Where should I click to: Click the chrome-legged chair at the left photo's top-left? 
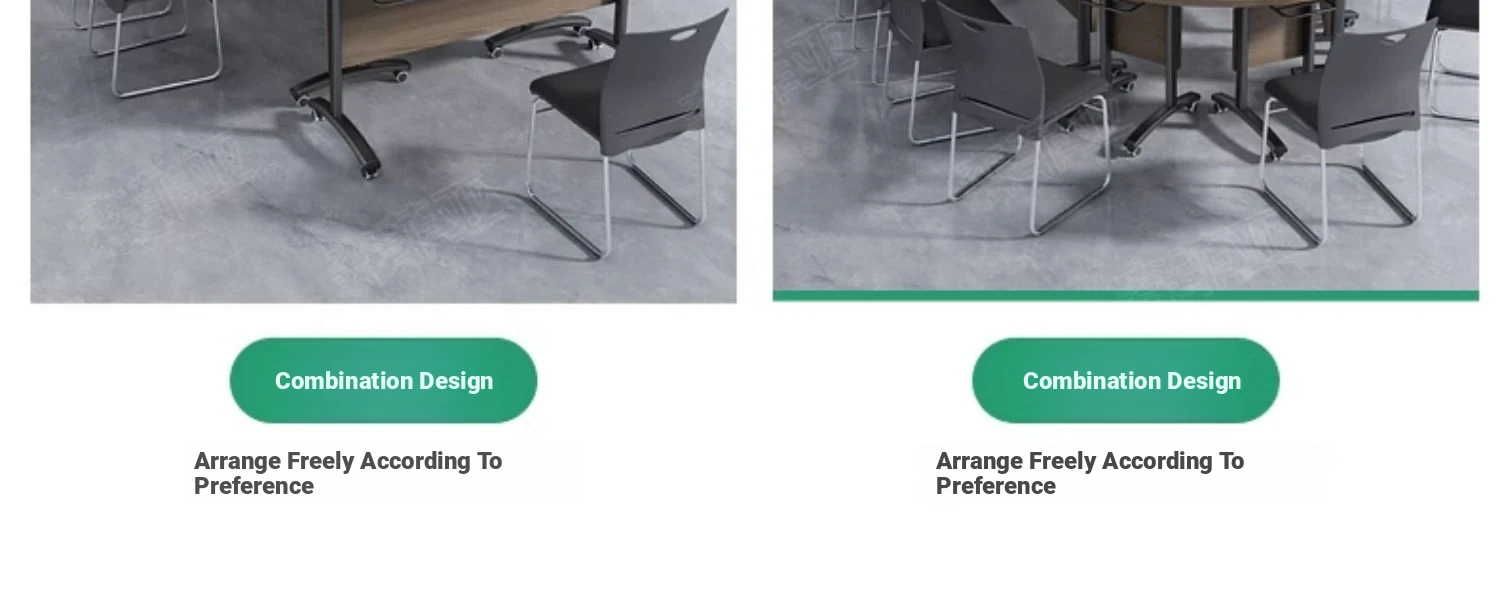(150, 45)
